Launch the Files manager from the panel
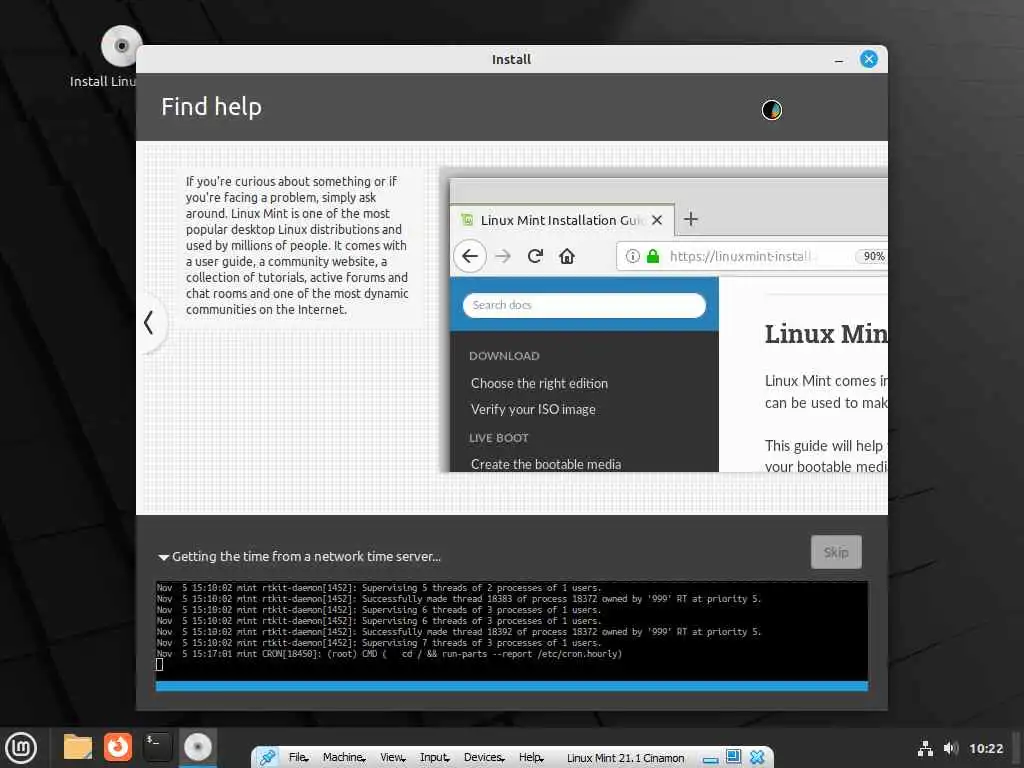 [78, 747]
